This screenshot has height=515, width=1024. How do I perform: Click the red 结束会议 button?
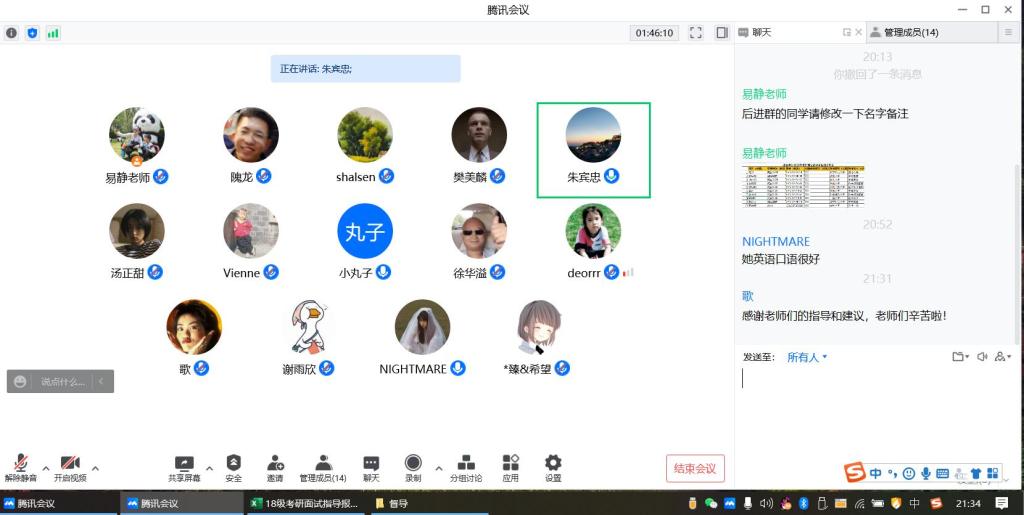695,469
